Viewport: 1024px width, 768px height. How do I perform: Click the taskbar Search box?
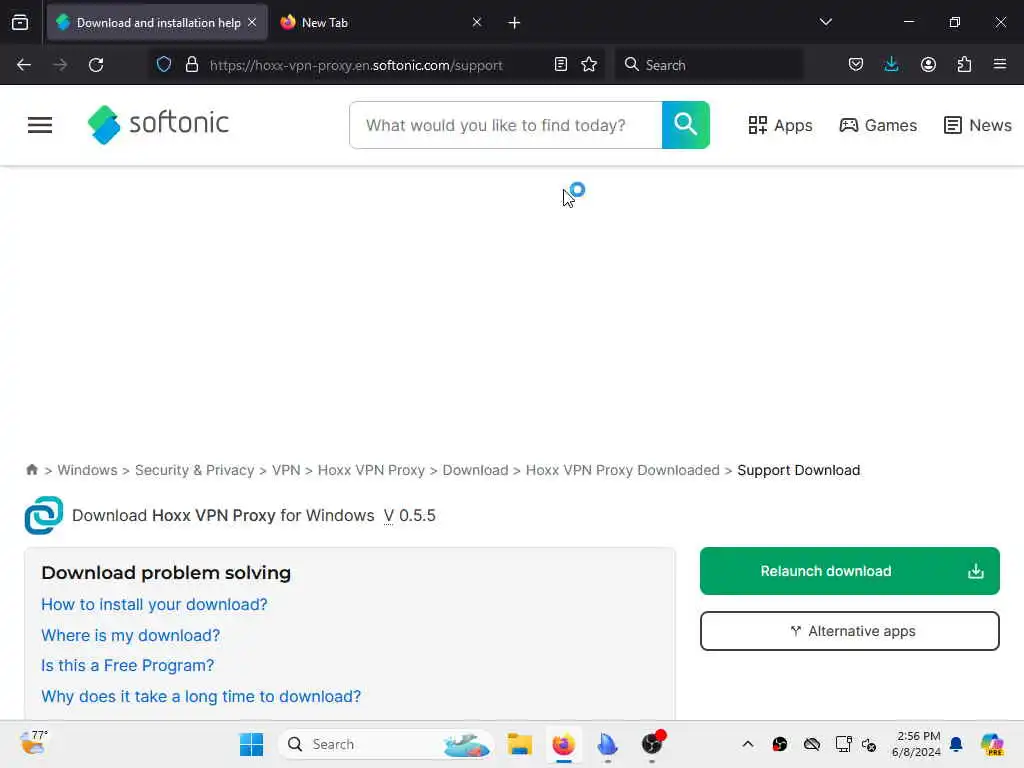pyautogui.click(x=387, y=744)
